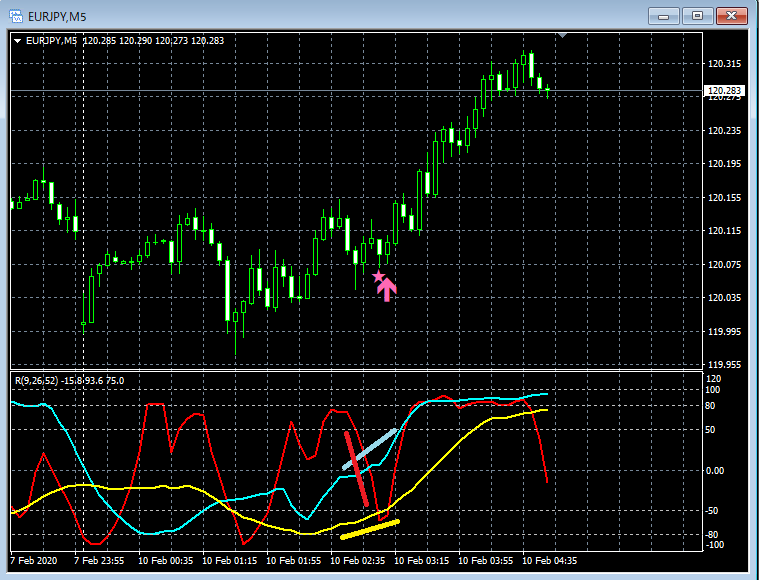Select the thick yellow trendline segment
Image resolution: width=759 pixels, height=580 pixels.
(370, 529)
